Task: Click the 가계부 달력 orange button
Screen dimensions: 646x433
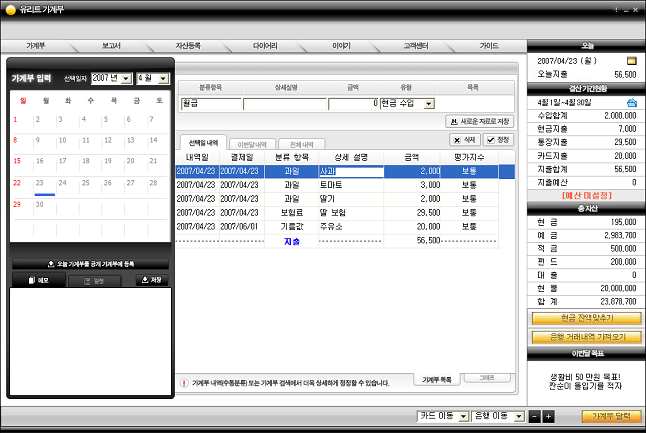Action: pos(611,417)
